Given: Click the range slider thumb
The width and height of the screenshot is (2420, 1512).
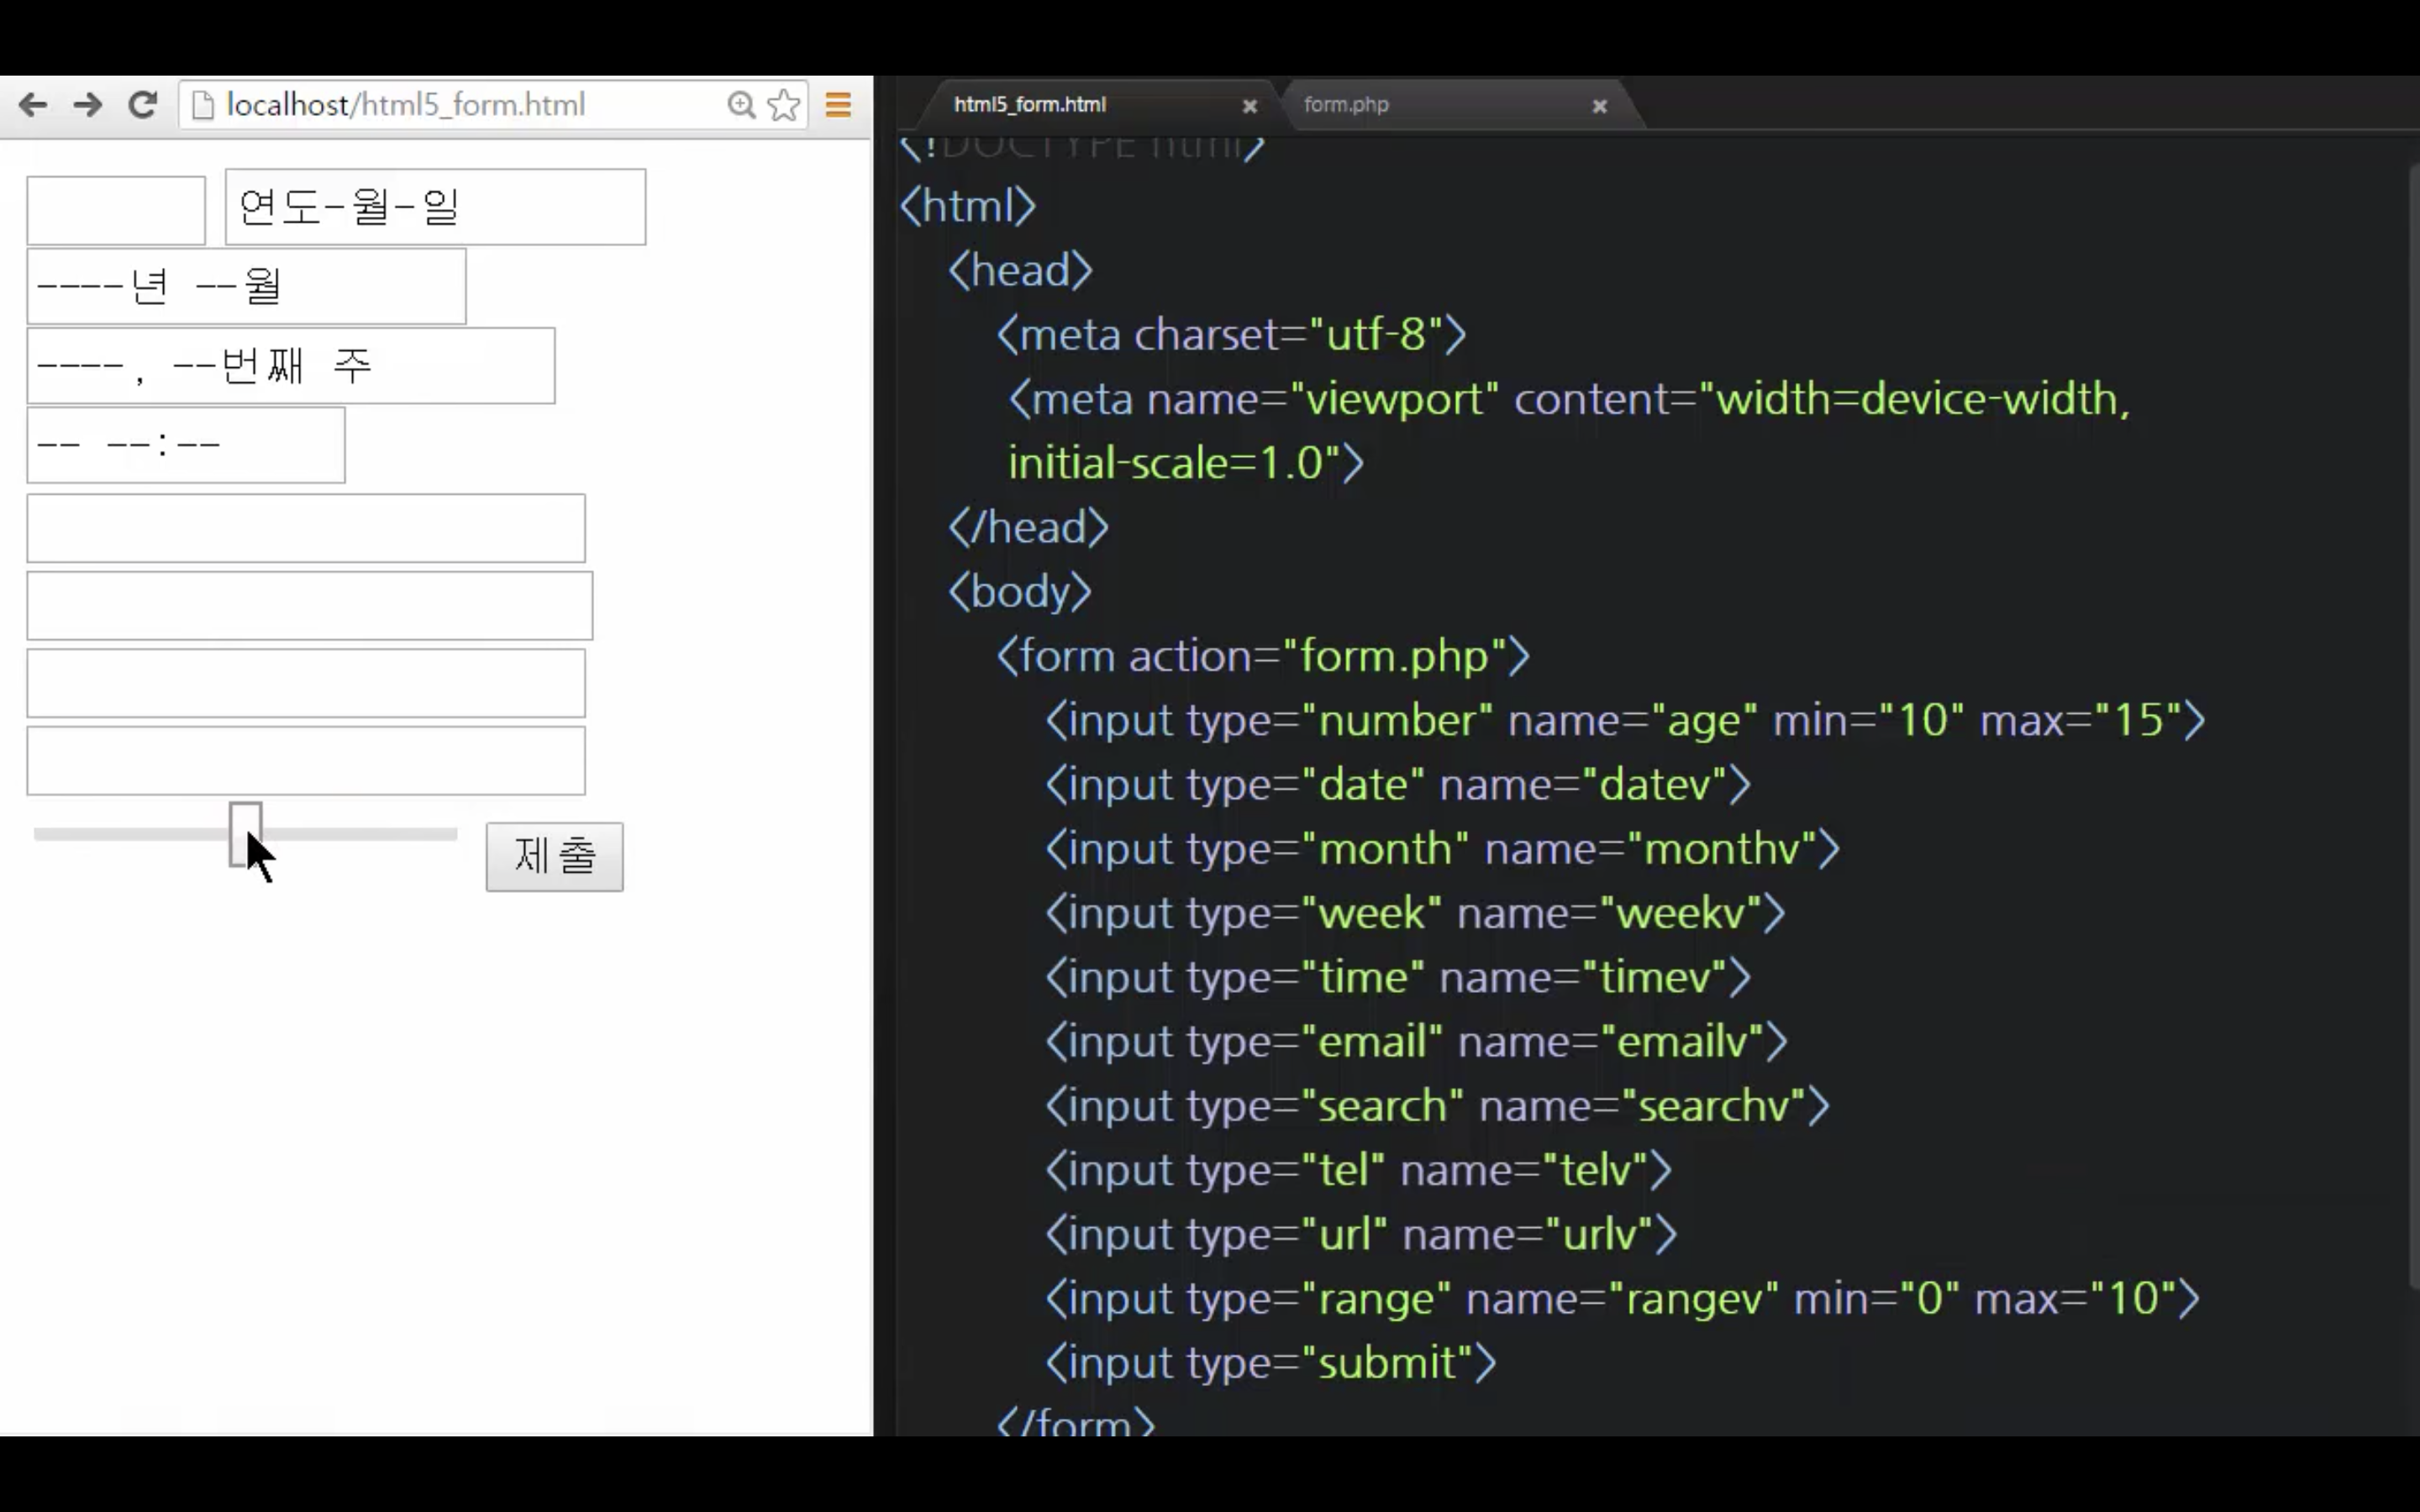Looking at the screenshot, I should click(x=245, y=833).
